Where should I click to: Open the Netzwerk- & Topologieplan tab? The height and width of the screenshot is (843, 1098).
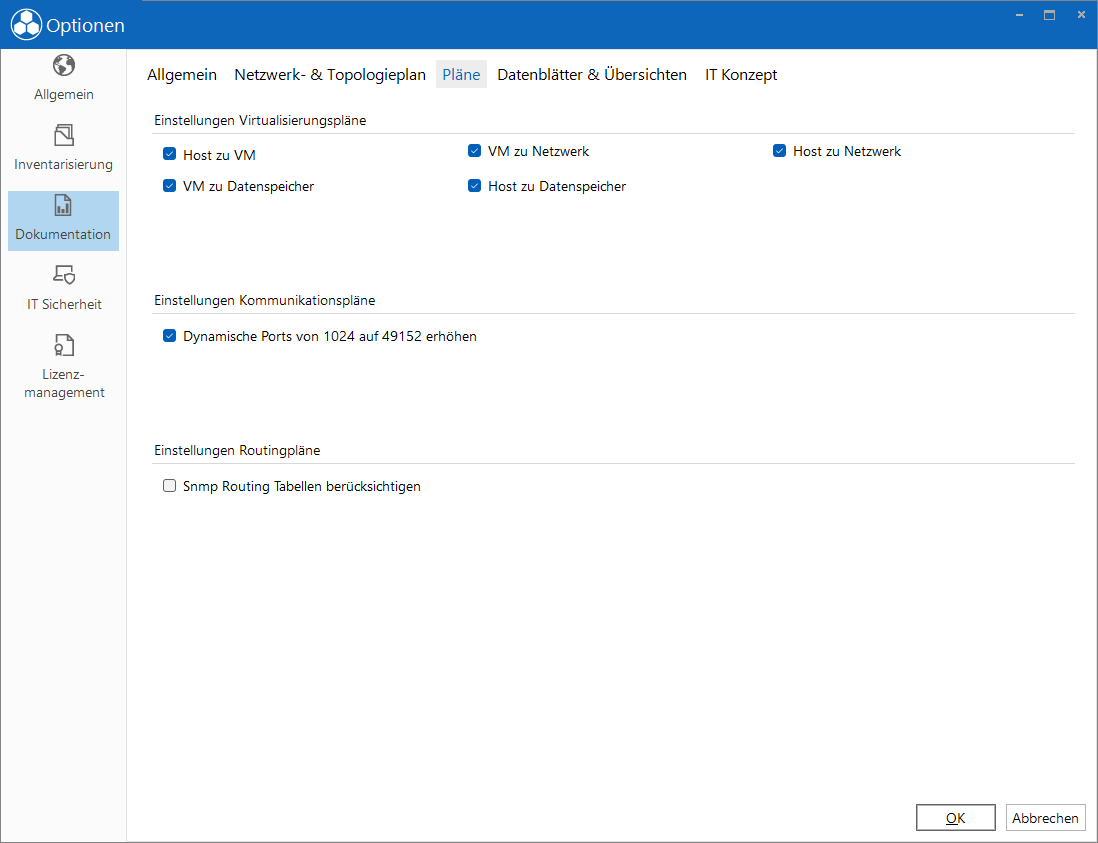coord(330,74)
